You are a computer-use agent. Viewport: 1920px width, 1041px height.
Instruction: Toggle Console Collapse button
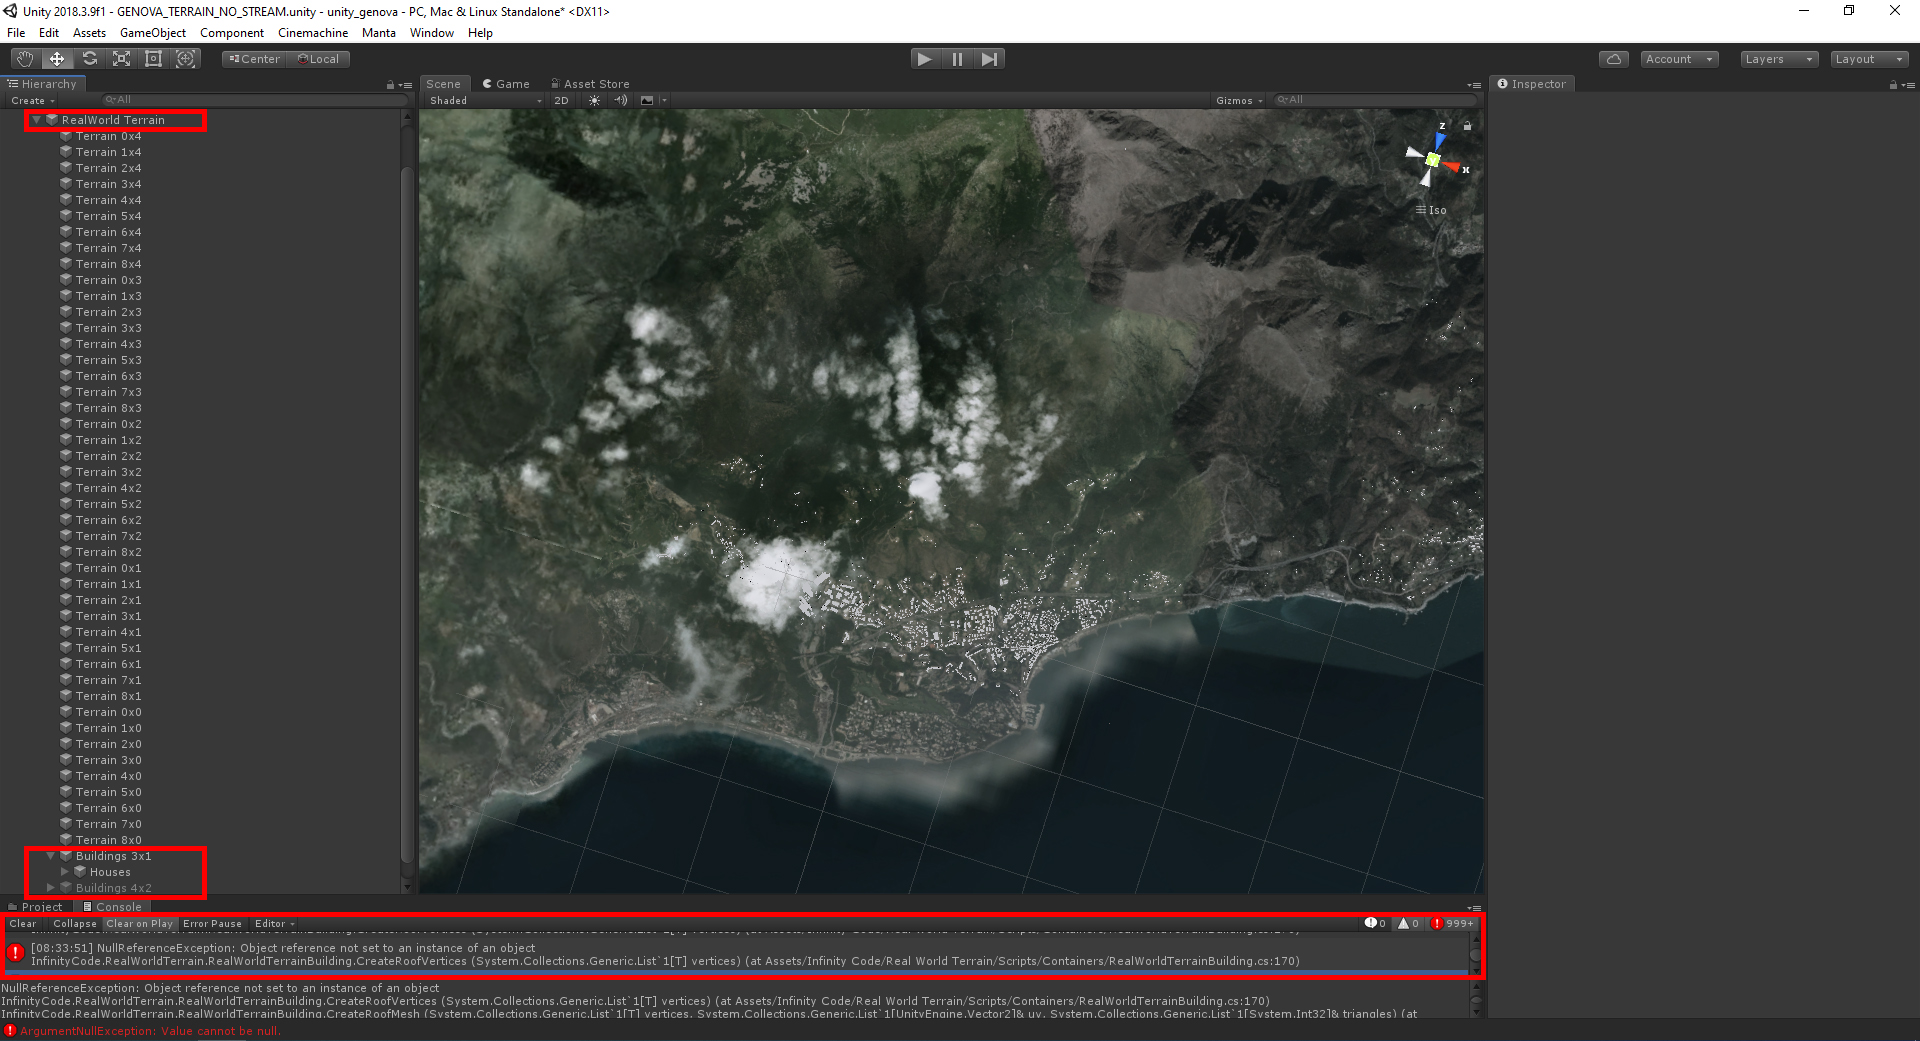(x=75, y=924)
